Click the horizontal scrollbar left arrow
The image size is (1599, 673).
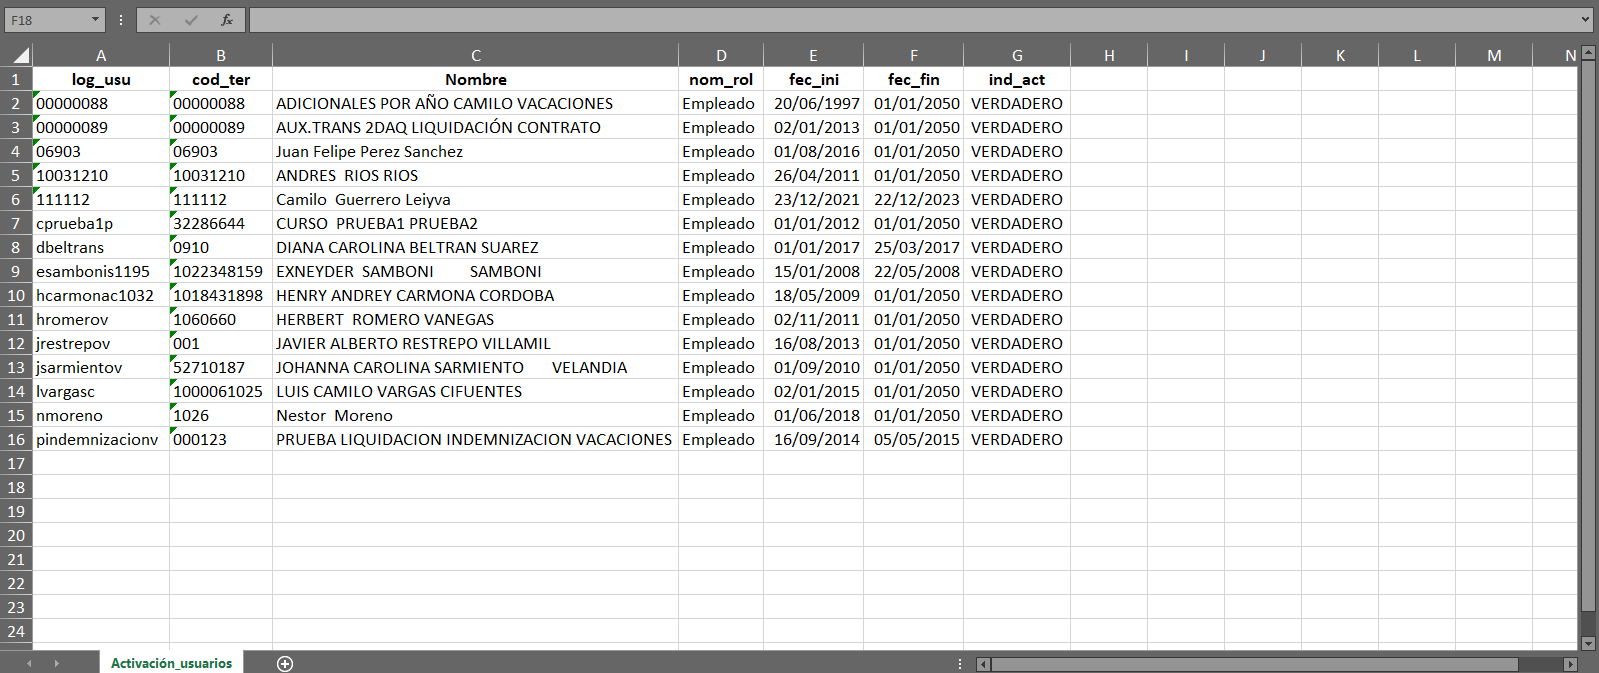point(984,664)
